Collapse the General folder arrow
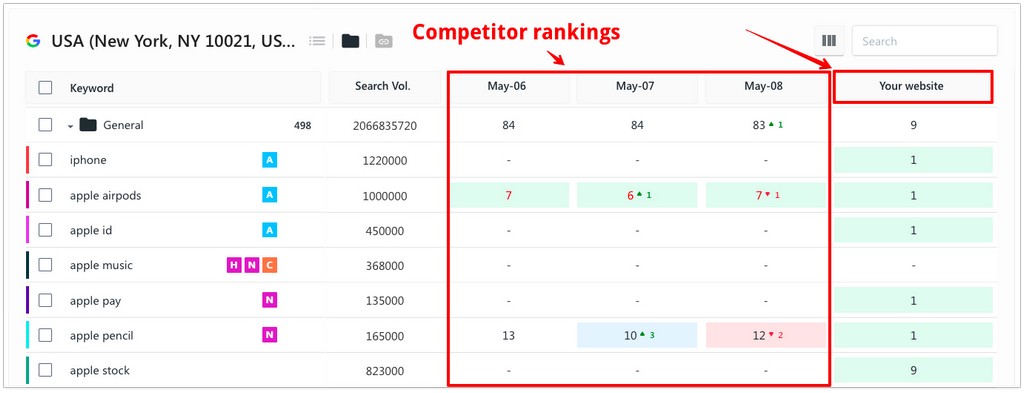This screenshot has height=393, width=1024. point(70,126)
